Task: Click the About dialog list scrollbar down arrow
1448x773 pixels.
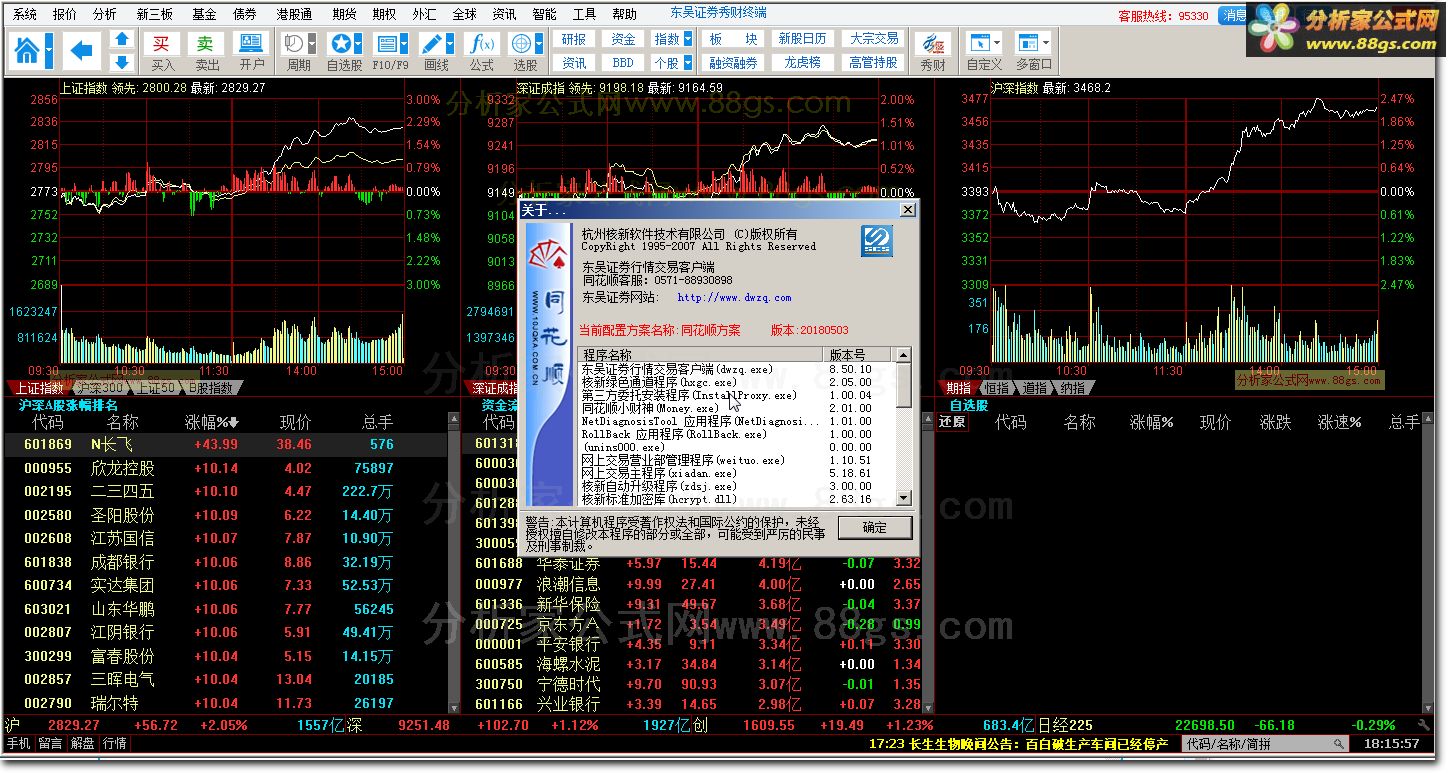Action: pyautogui.click(x=903, y=498)
